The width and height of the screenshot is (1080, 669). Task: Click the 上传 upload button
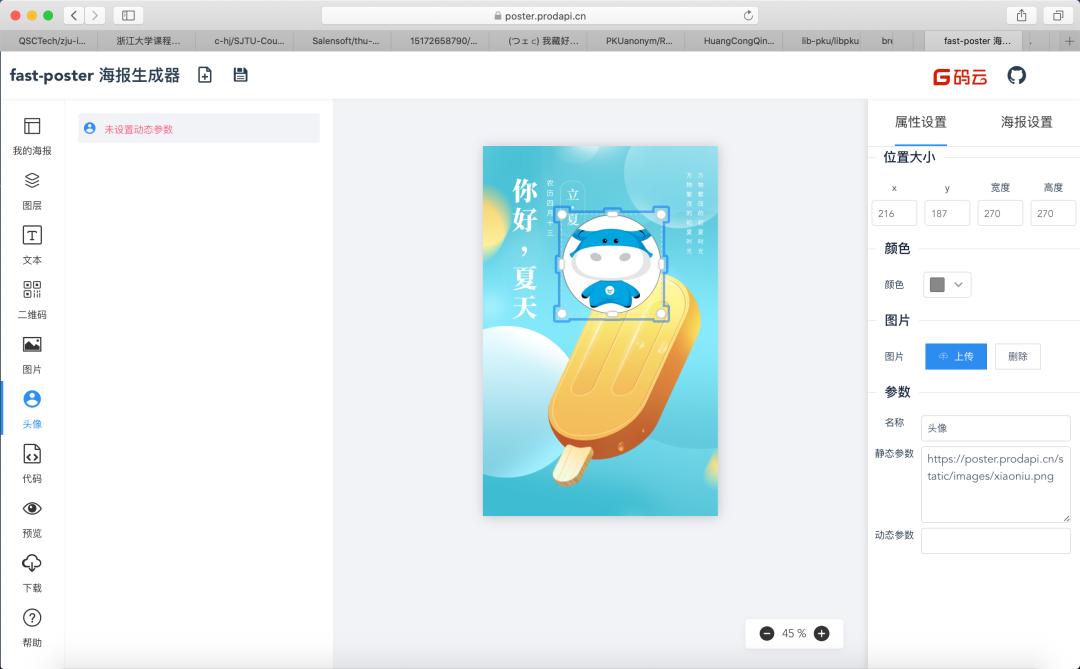pos(955,356)
